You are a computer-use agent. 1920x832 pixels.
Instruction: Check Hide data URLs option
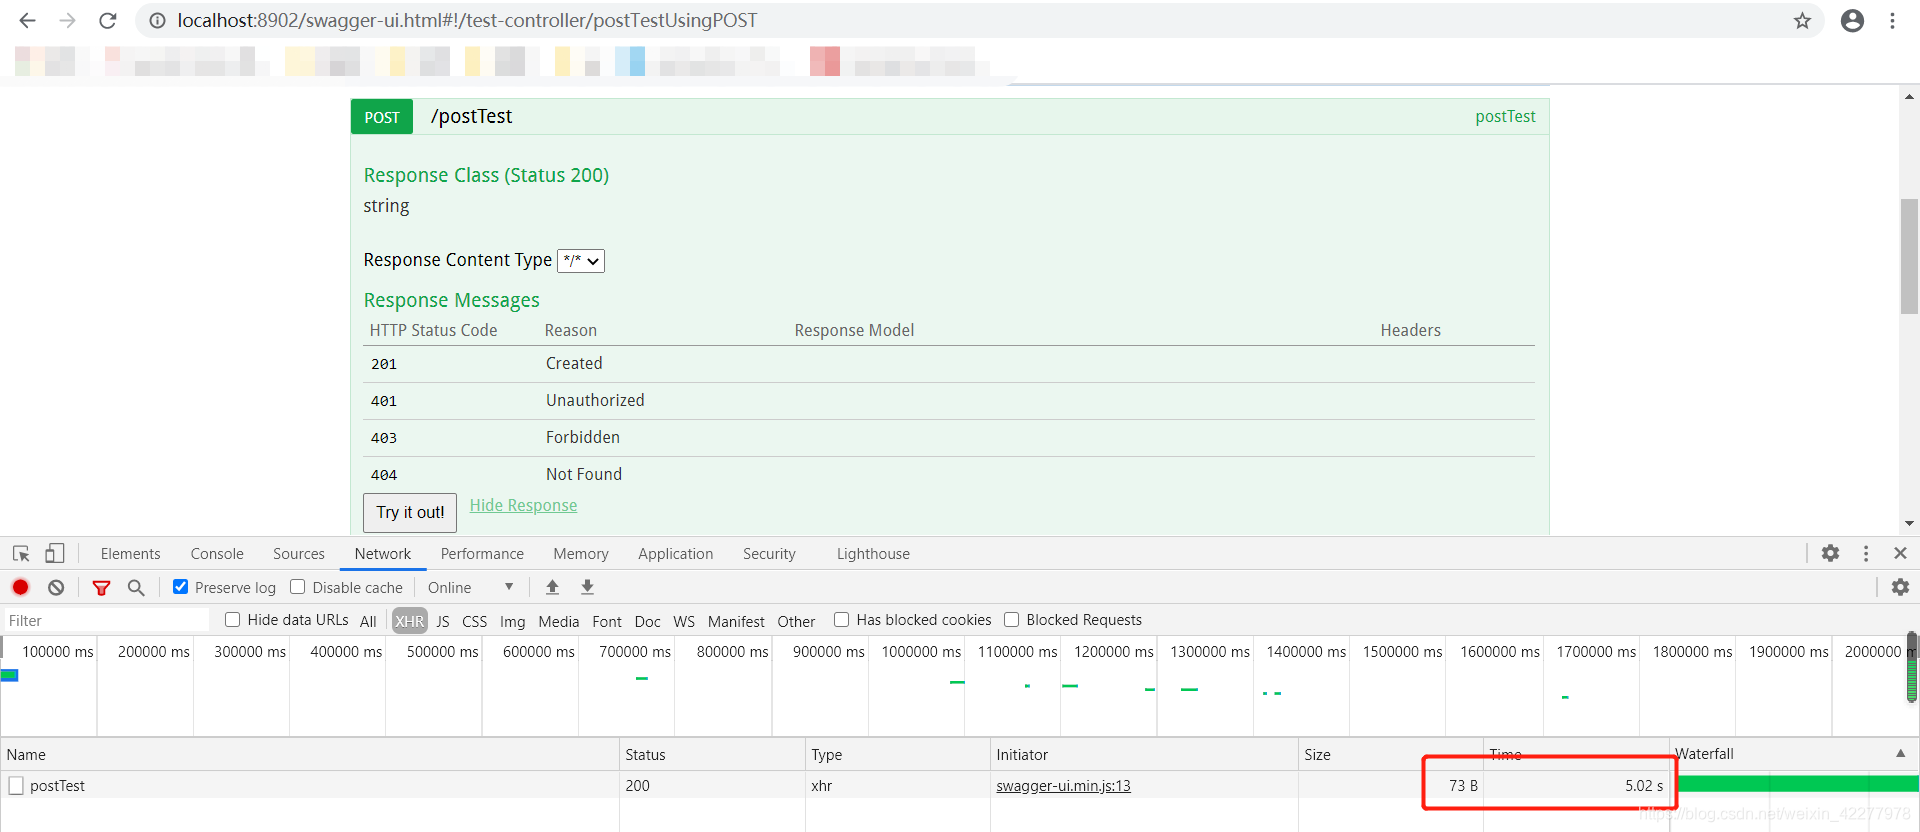tap(232, 620)
